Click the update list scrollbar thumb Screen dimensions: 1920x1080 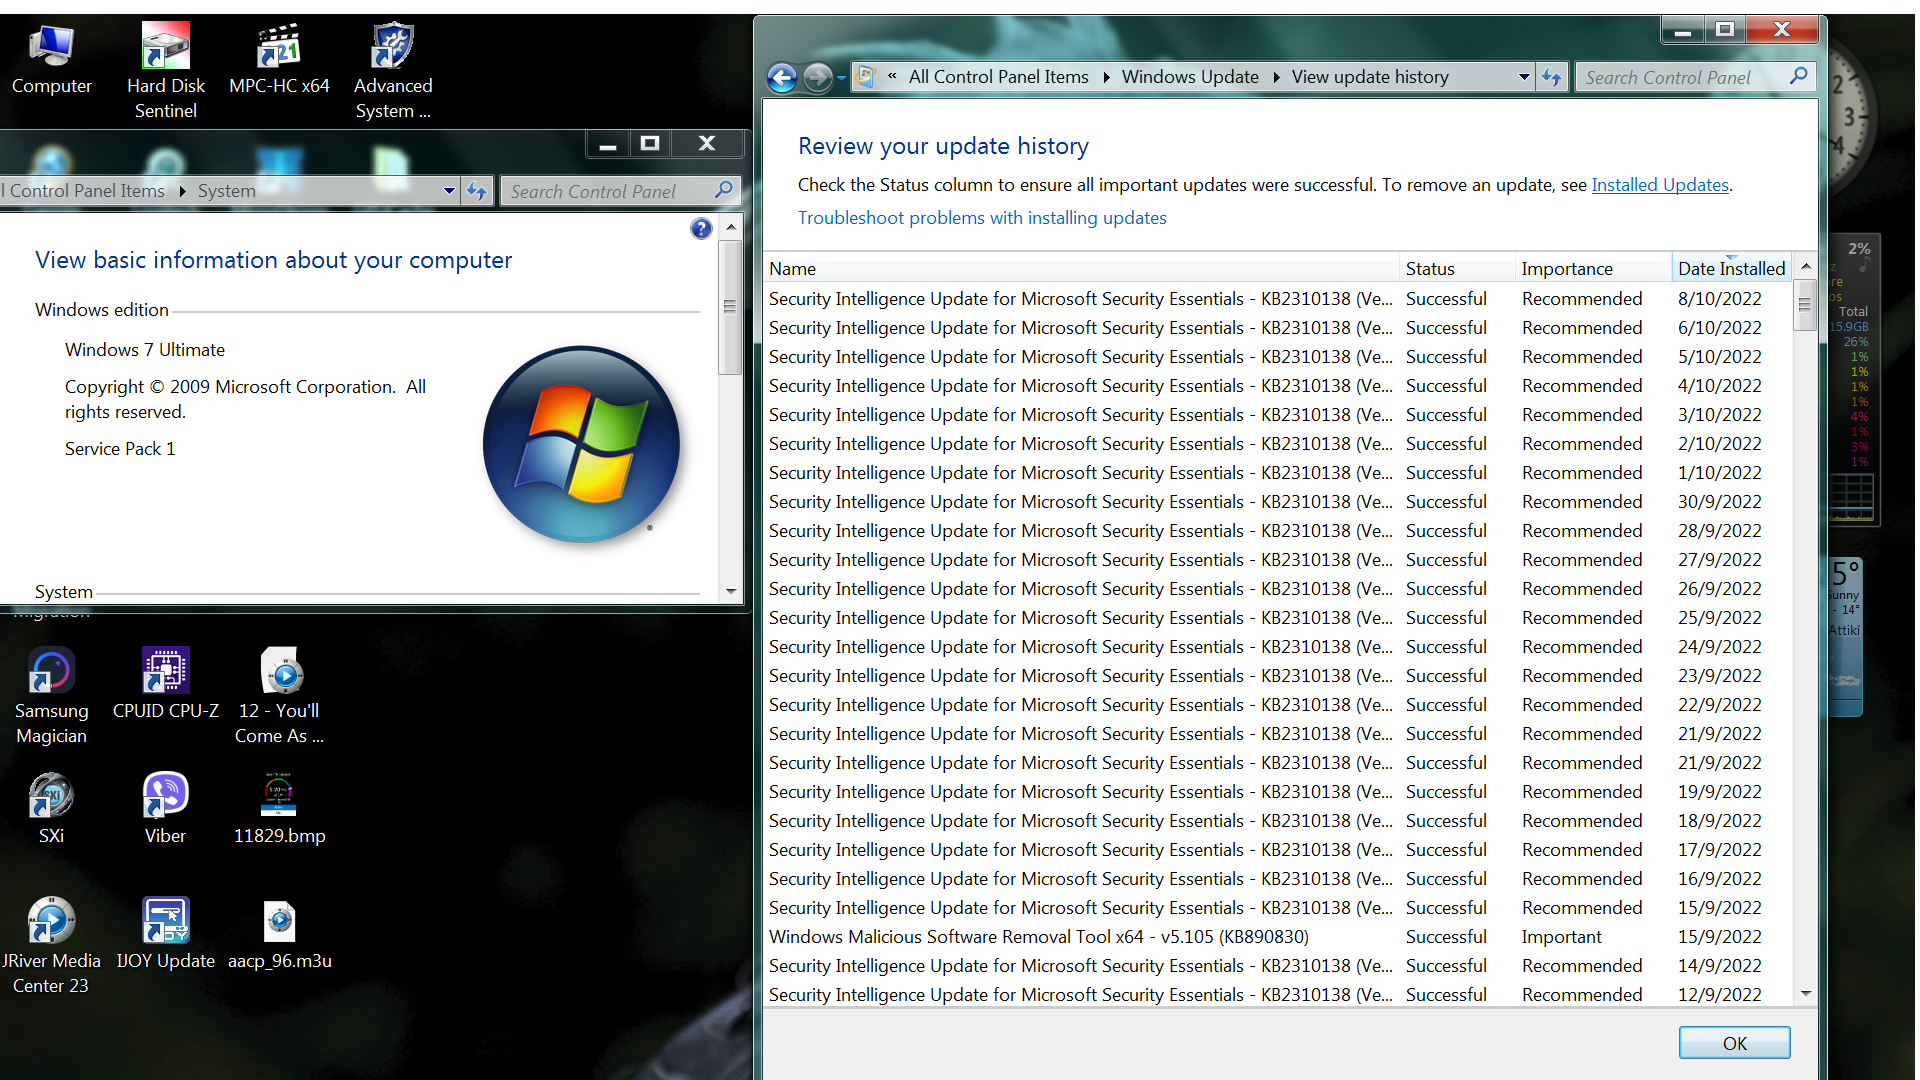[x=1805, y=305]
